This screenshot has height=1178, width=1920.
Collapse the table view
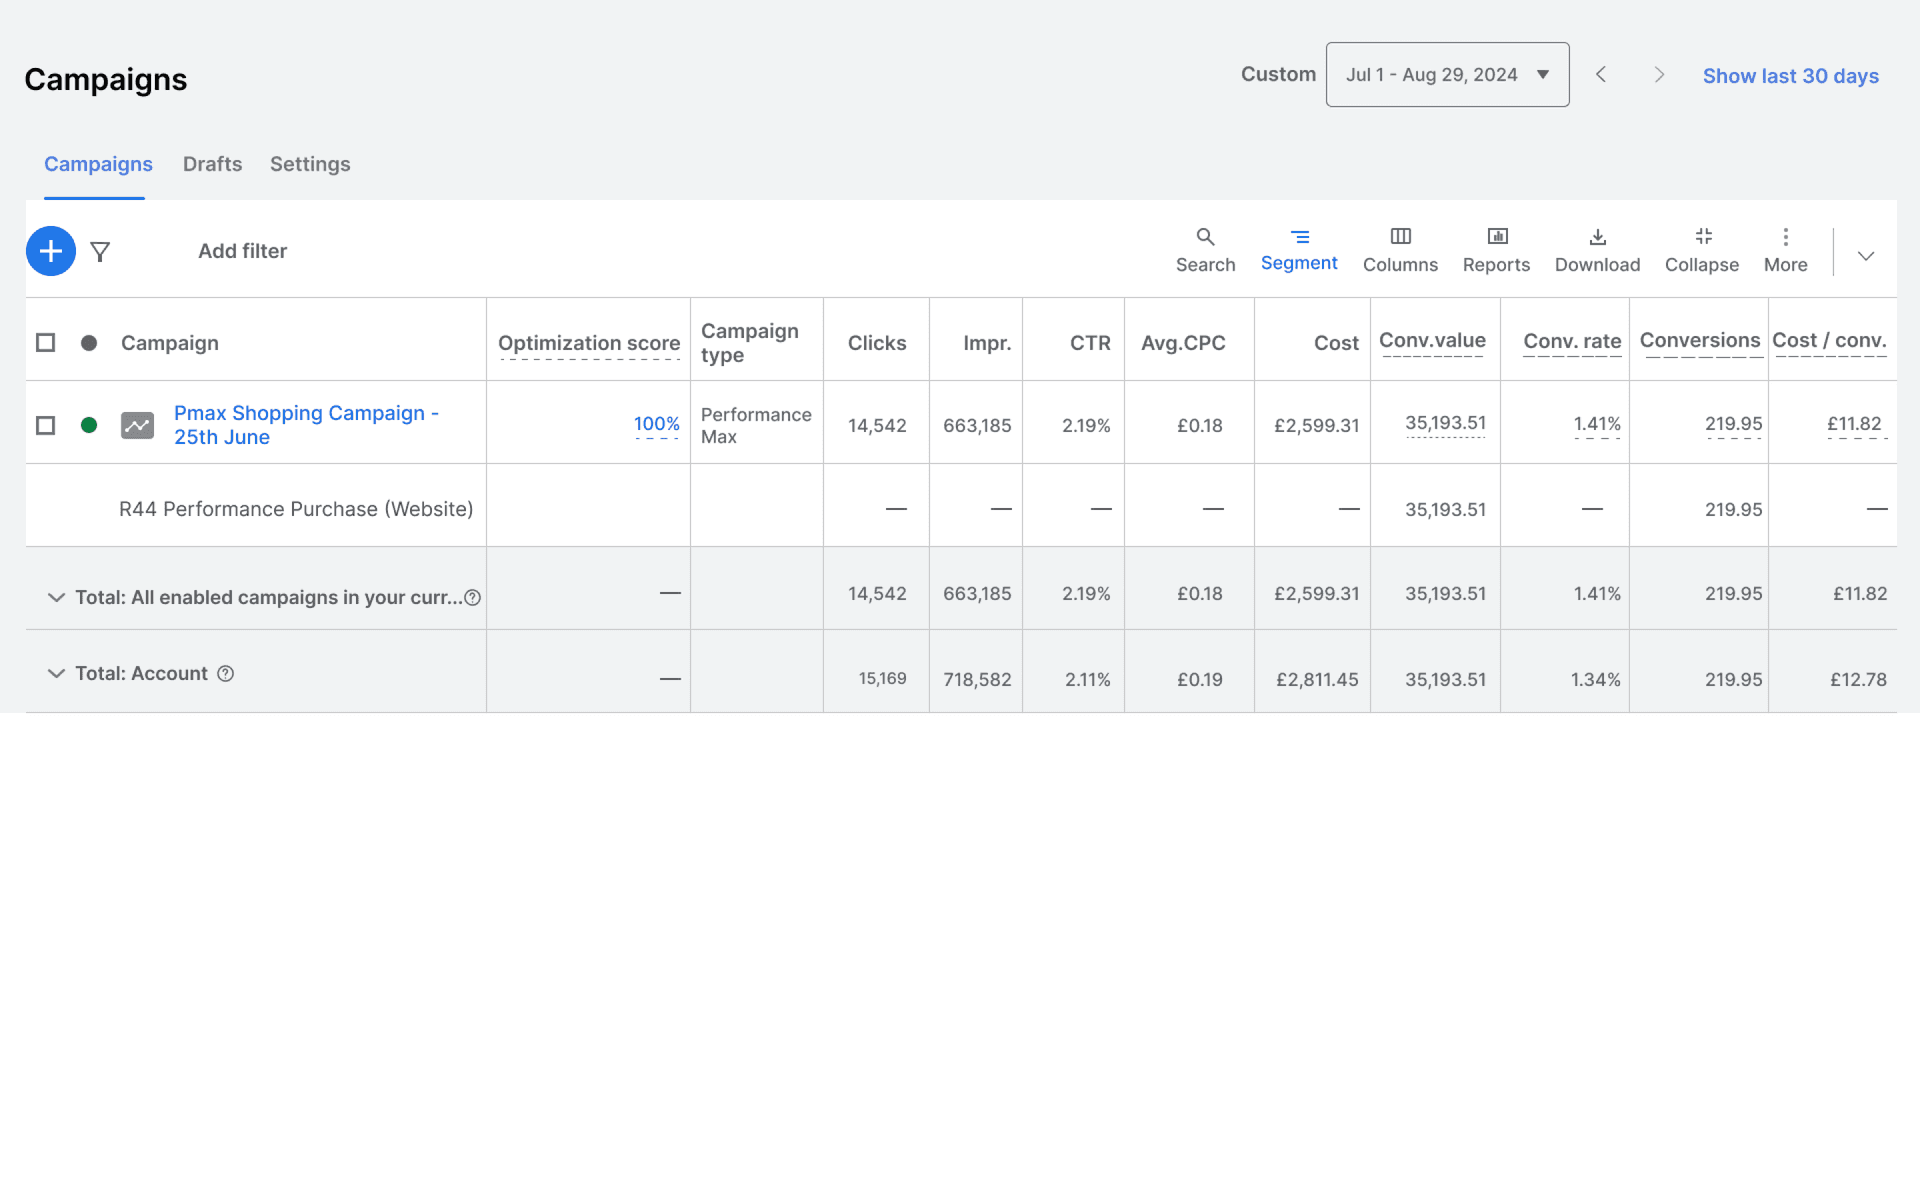[x=1702, y=250]
